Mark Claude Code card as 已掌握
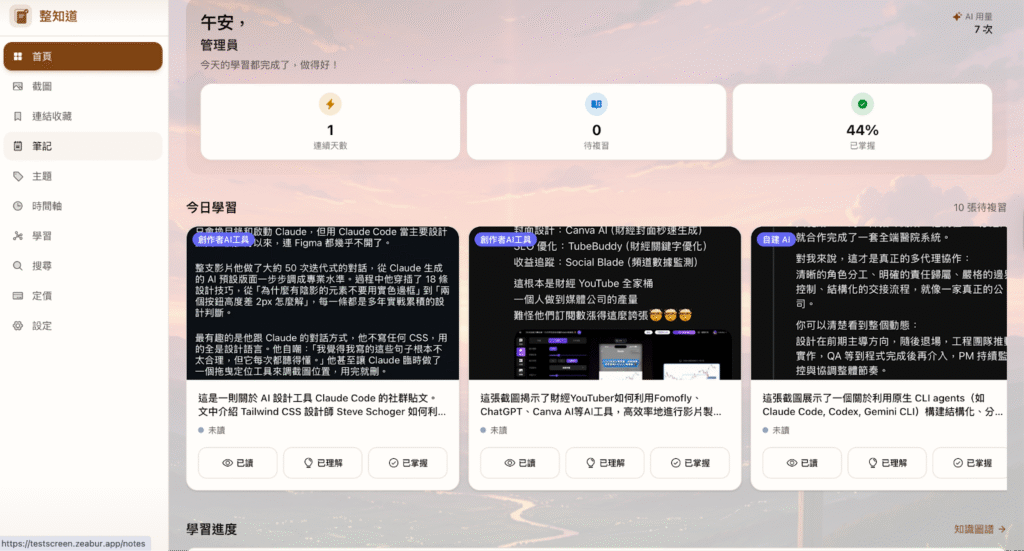This screenshot has width=1024, height=551. point(408,463)
